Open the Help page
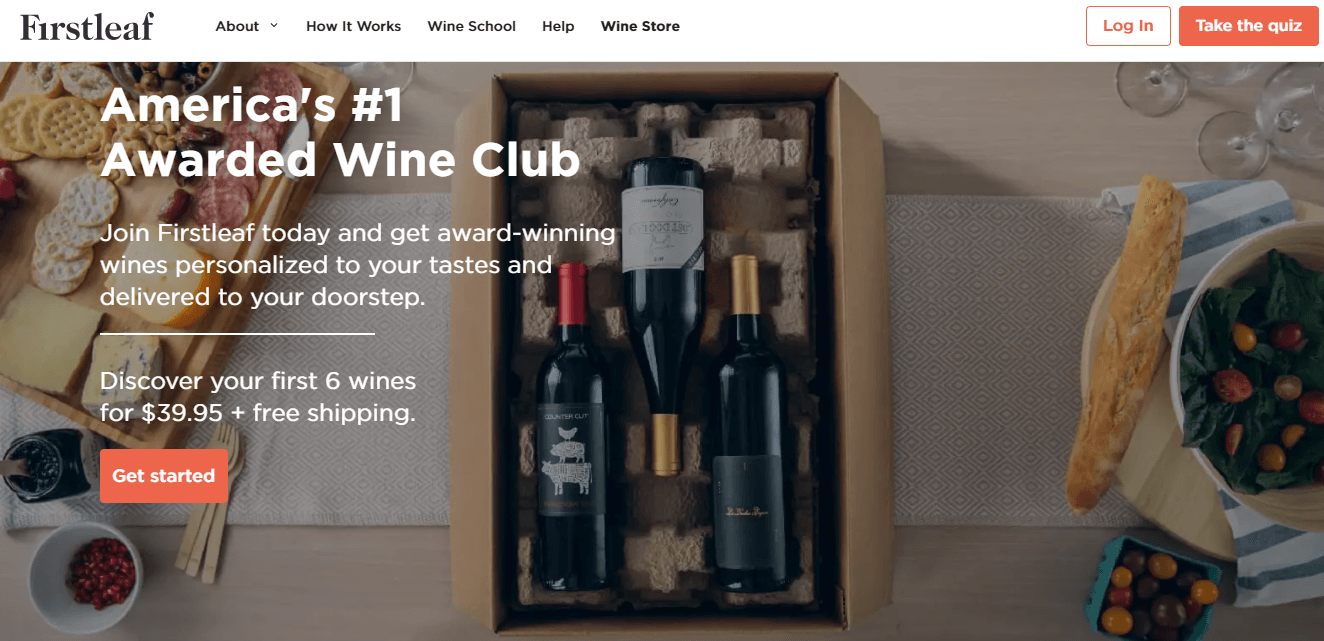Screen dimensions: 1324x641 coord(558,26)
